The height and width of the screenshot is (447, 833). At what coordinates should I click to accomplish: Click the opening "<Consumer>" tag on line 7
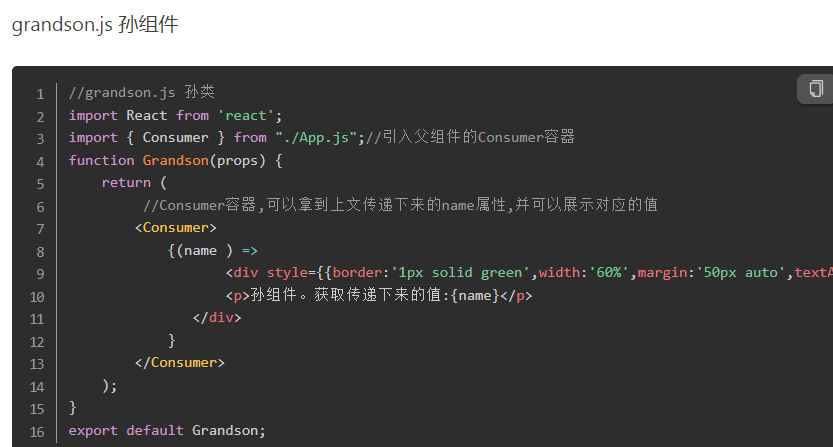click(175, 227)
